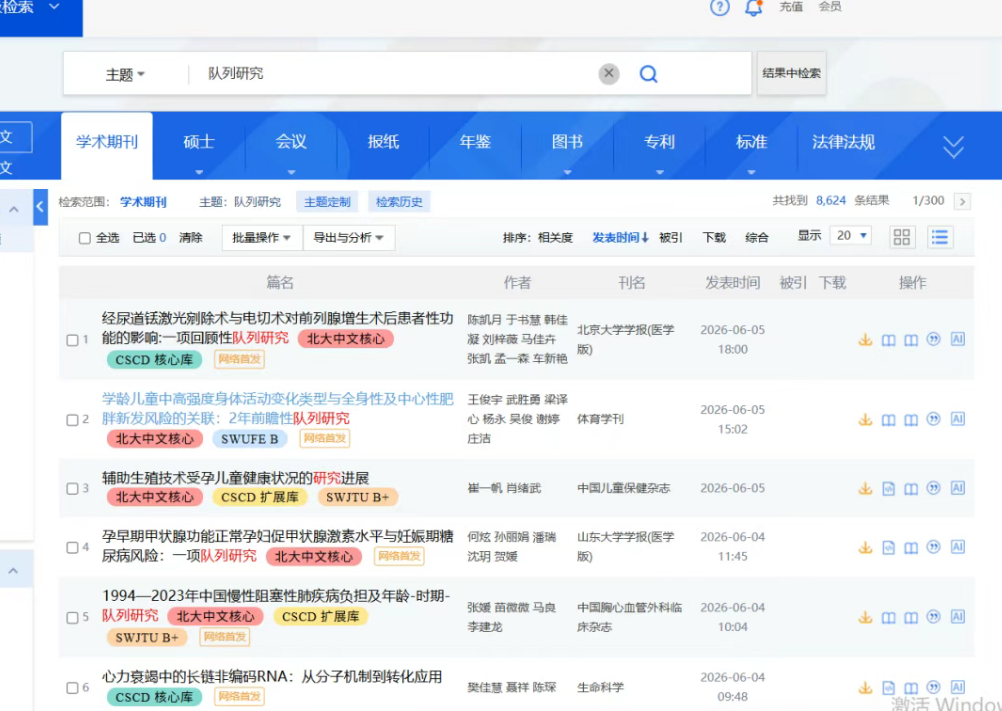Download the 山东大学学报 article in row 4
Screen dimensions: 1002x711
(865, 547)
